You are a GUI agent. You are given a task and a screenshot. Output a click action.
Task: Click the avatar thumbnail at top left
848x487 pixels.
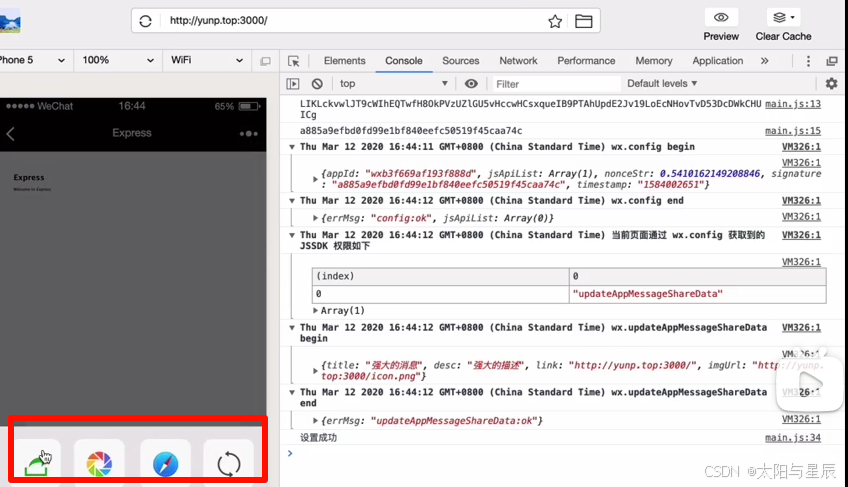tap(10, 22)
